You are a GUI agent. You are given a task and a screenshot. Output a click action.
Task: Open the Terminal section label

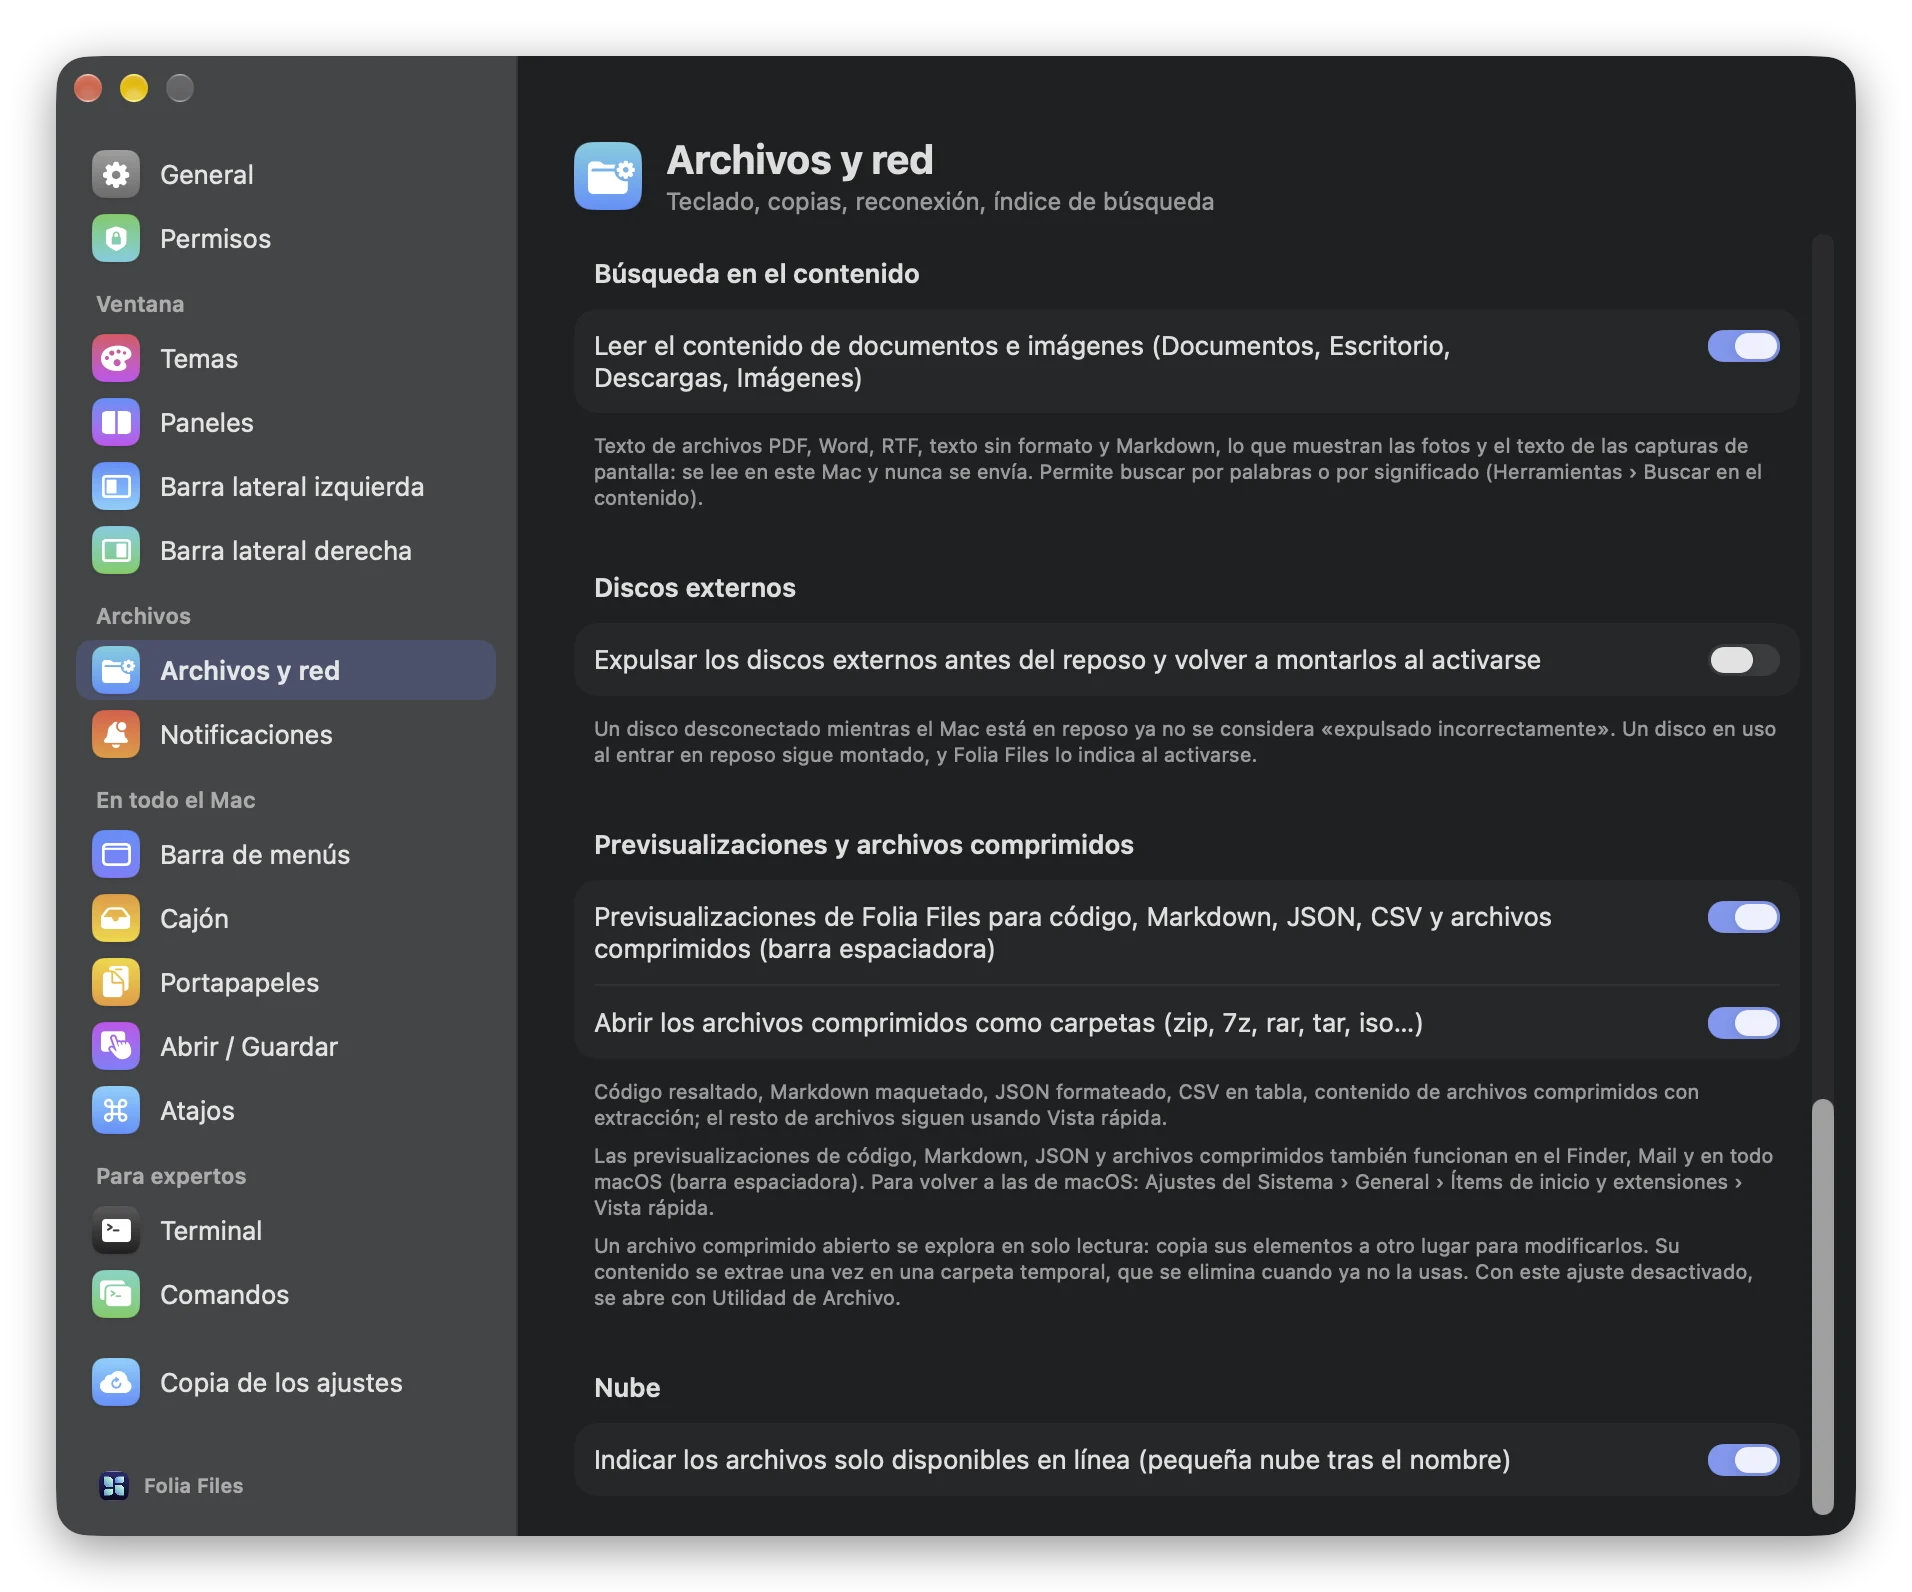pos(211,1231)
